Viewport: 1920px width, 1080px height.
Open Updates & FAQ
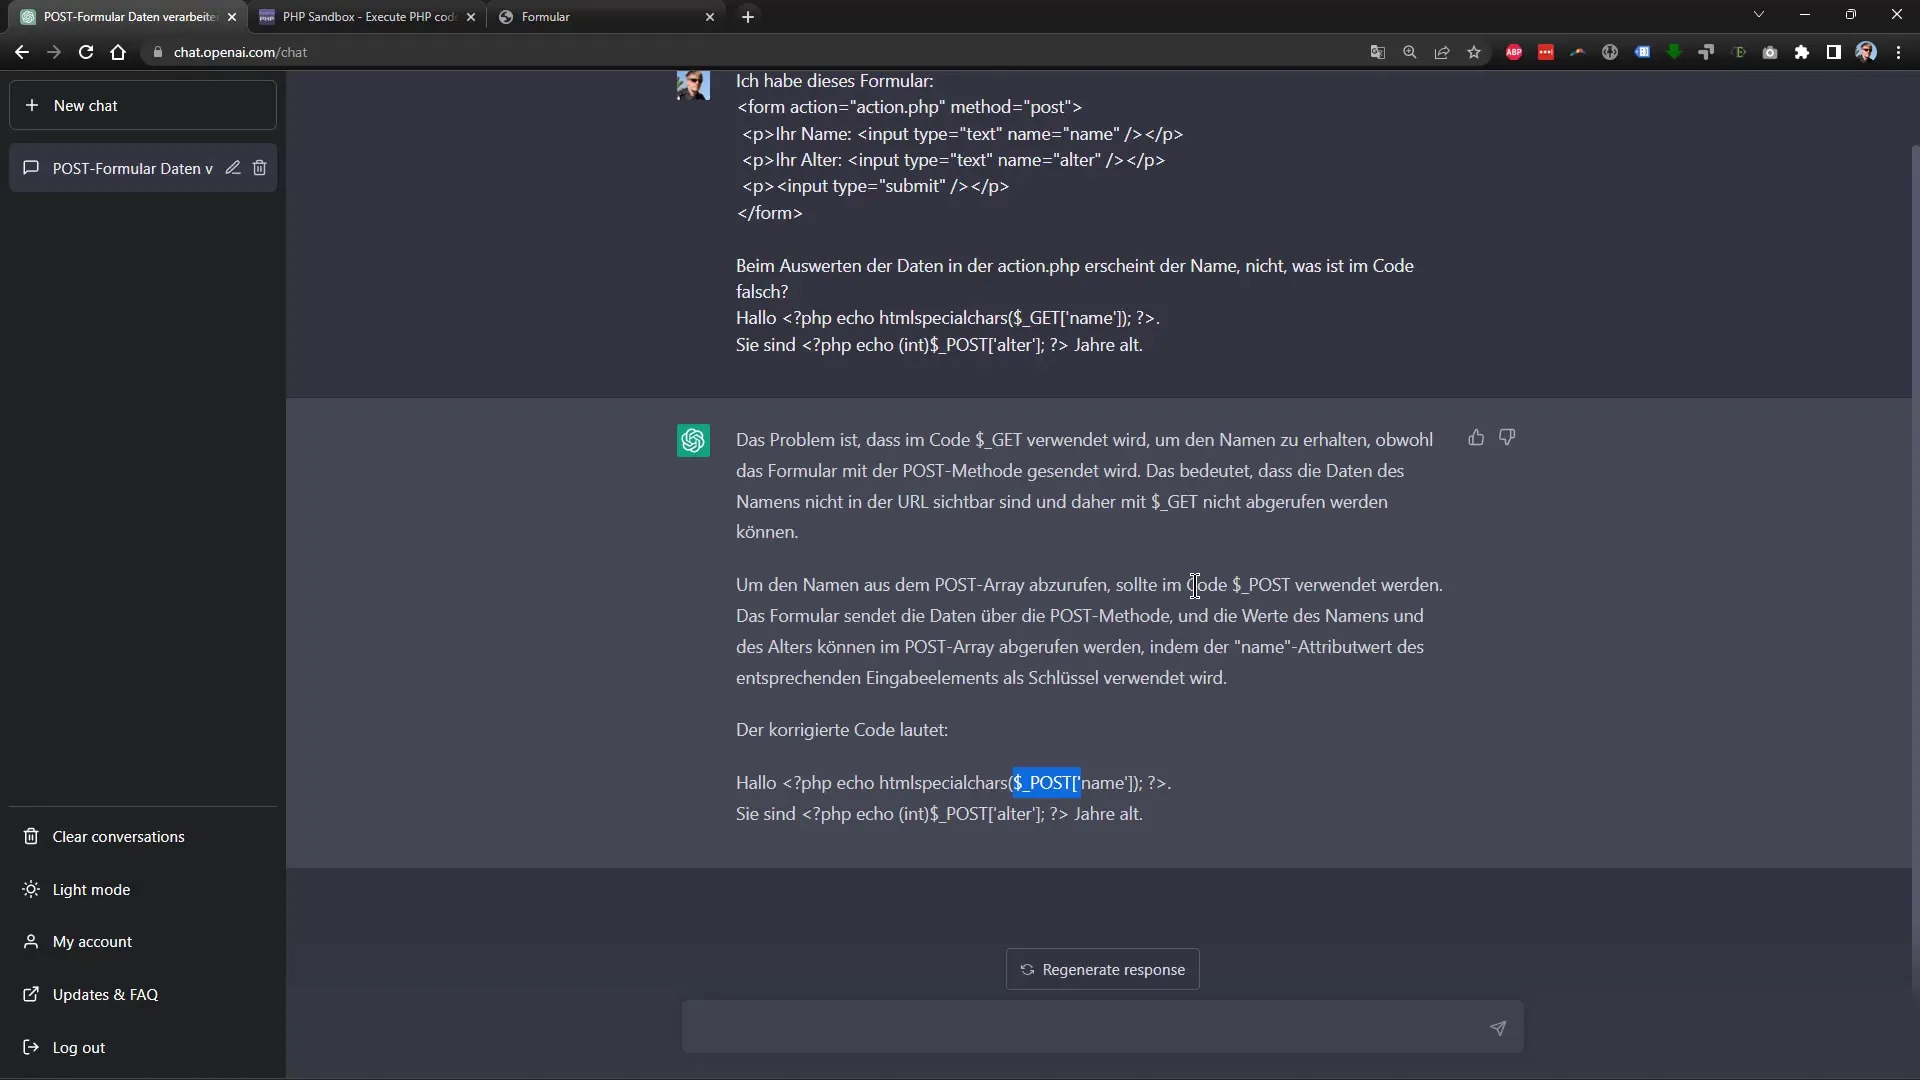pos(143,995)
